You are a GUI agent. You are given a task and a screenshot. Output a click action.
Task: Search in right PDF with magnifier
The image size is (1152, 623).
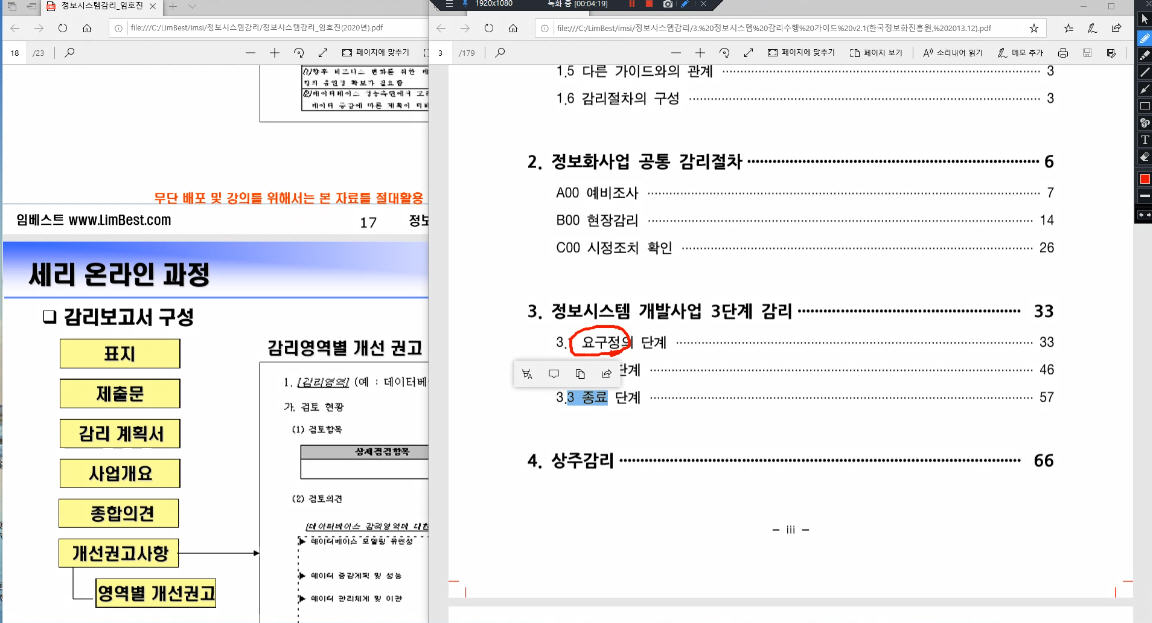pos(500,53)
